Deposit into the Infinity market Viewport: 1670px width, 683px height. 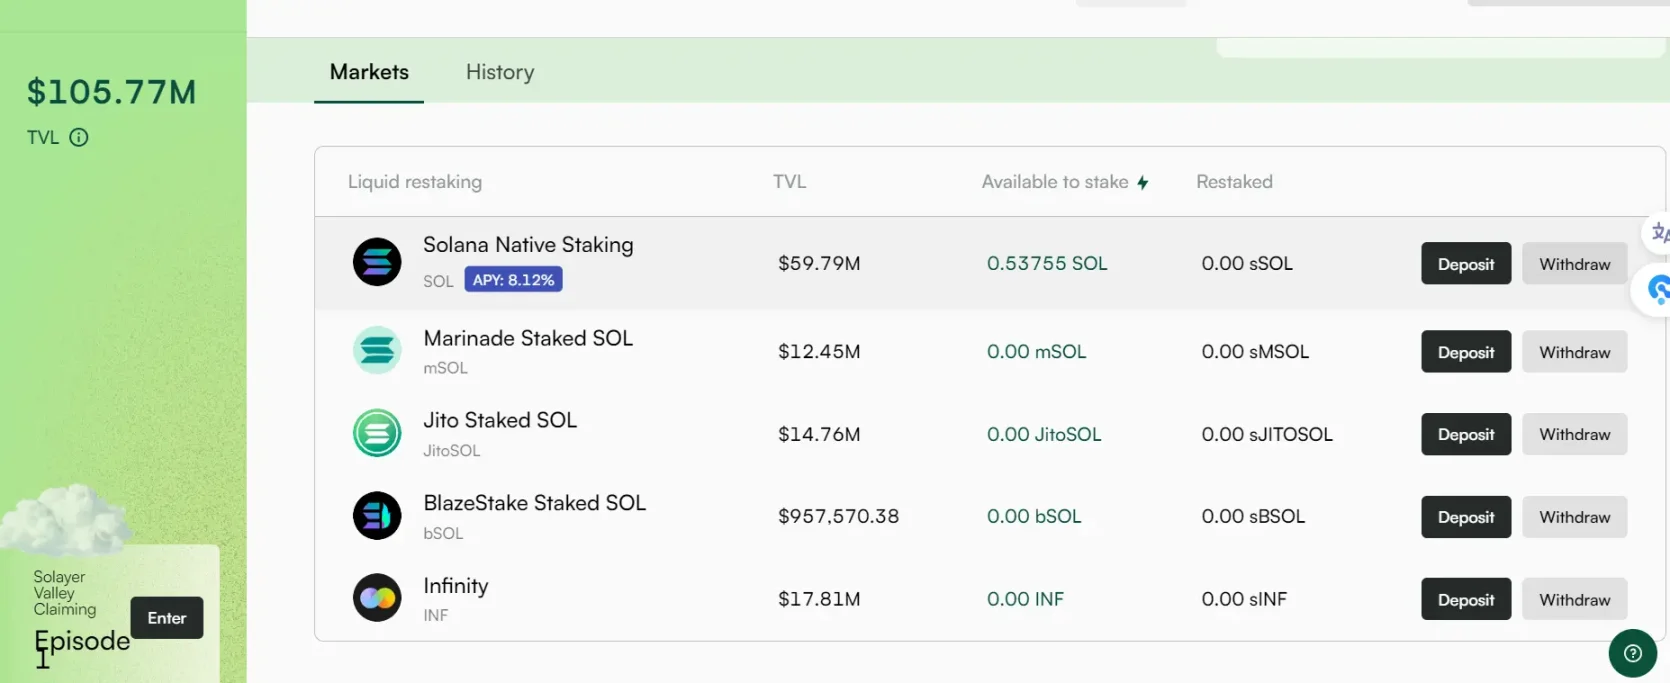(x=1465, y=600)
